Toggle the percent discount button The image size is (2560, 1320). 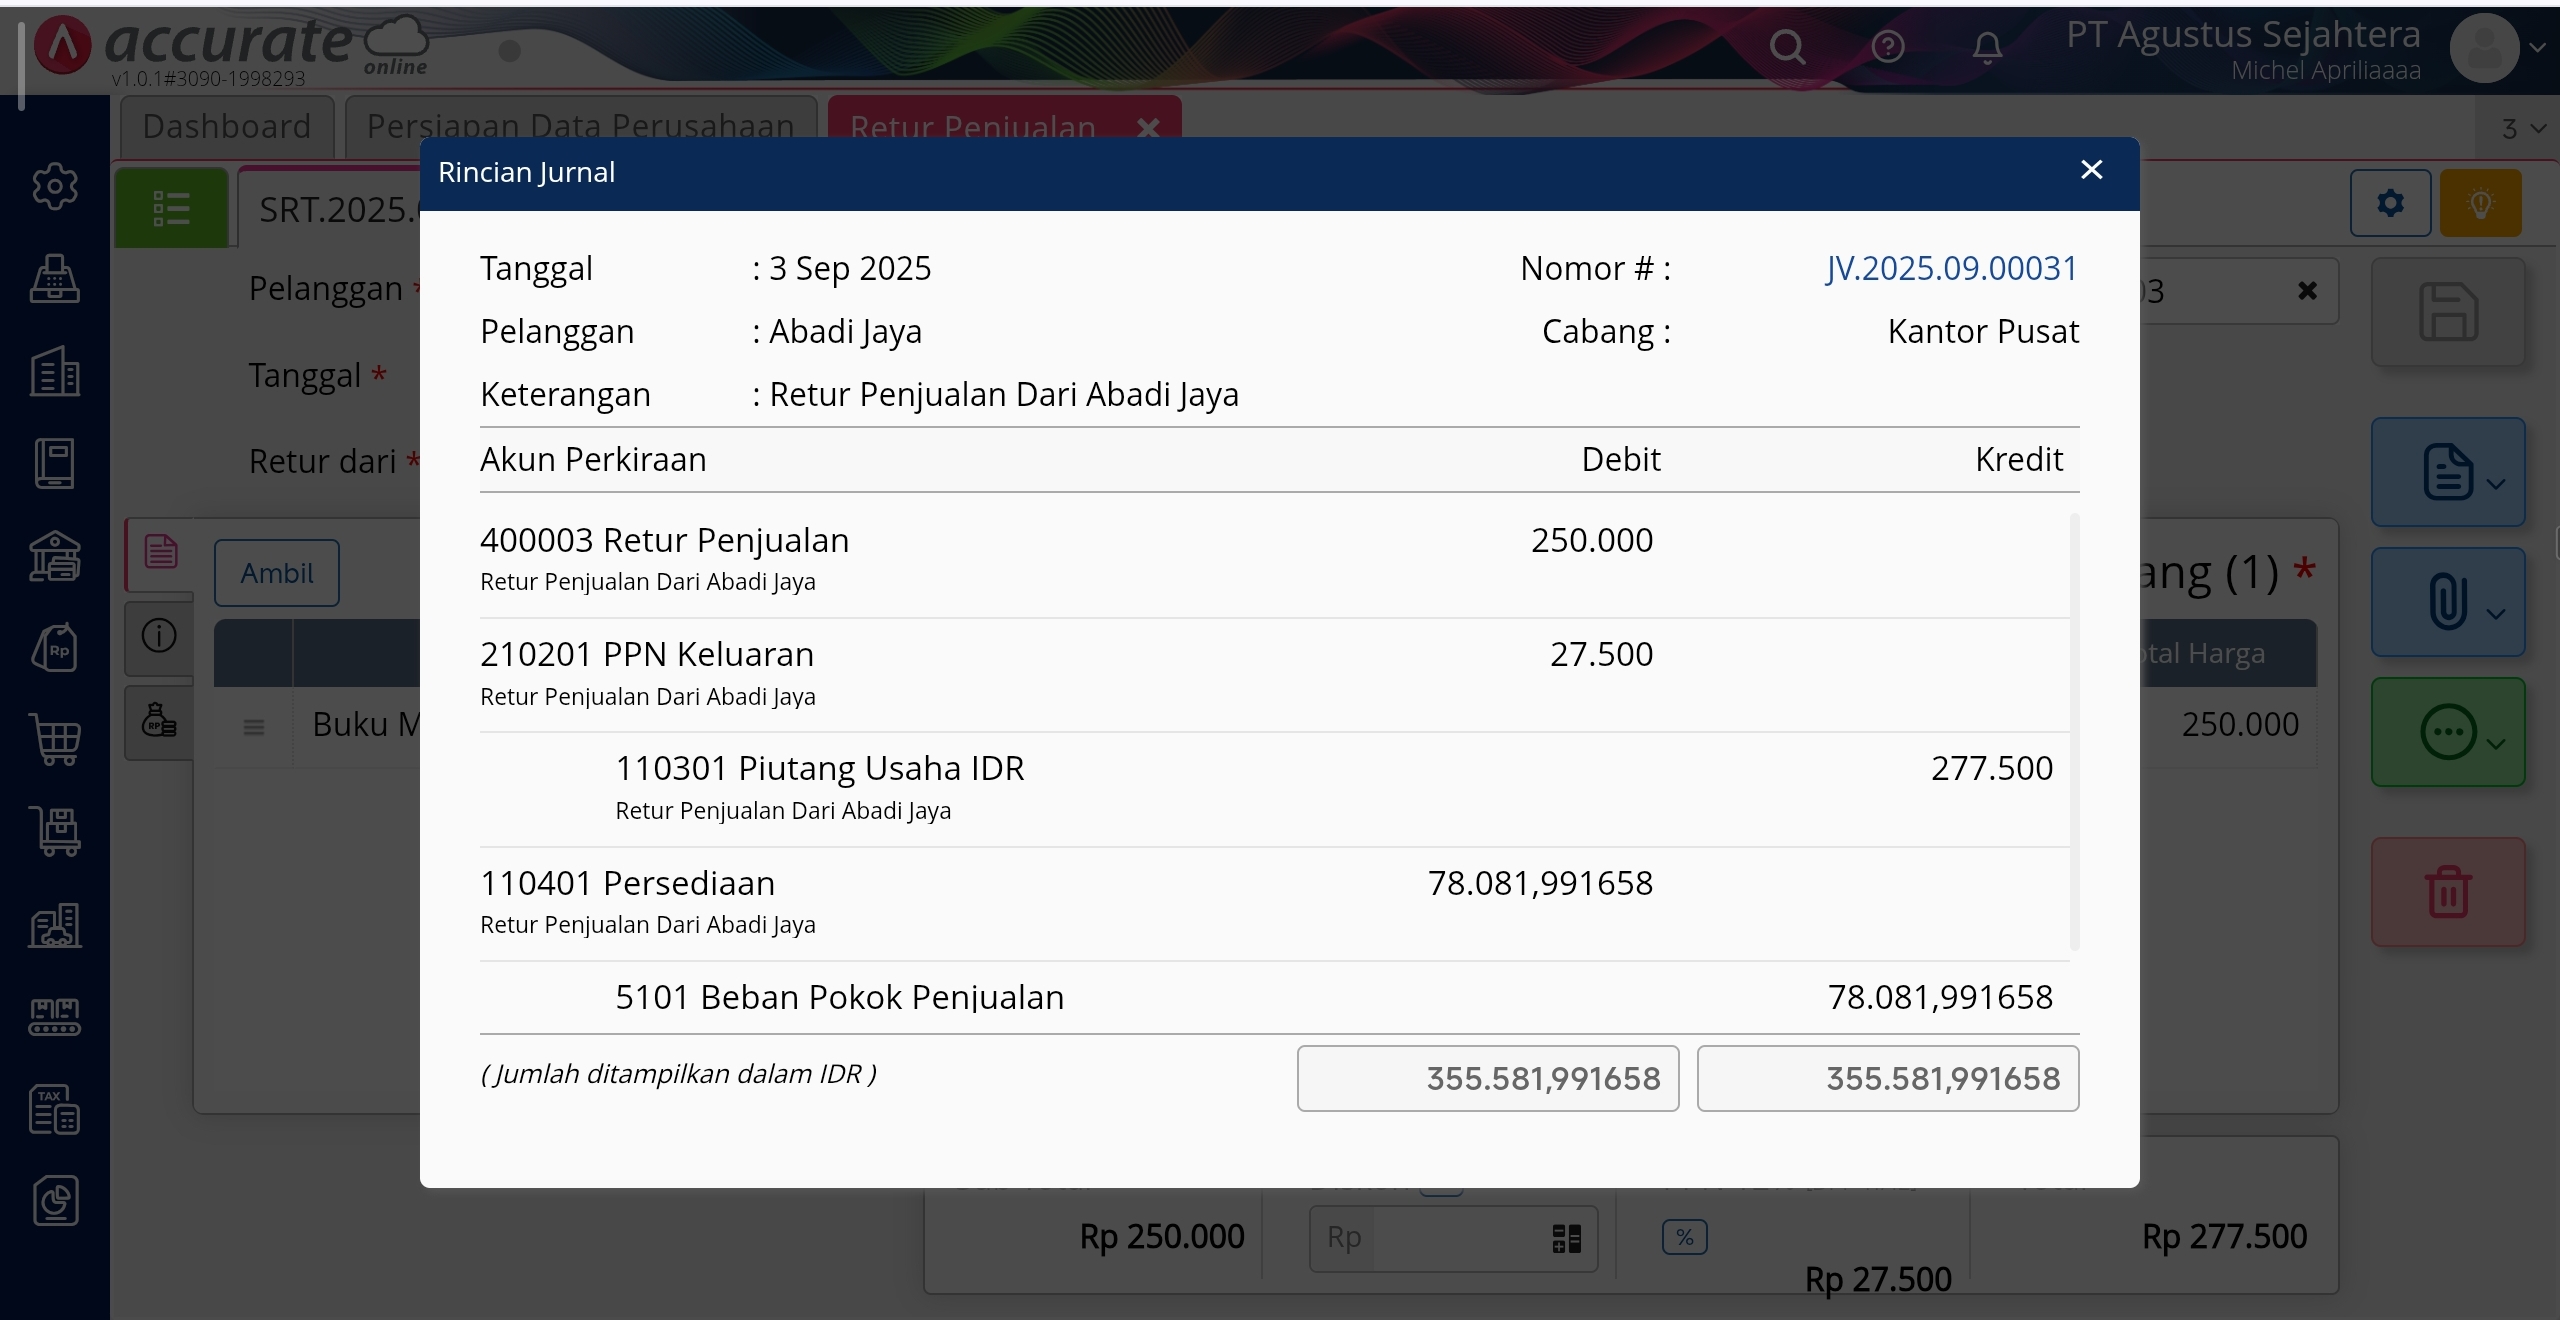pos(1685,1238)
